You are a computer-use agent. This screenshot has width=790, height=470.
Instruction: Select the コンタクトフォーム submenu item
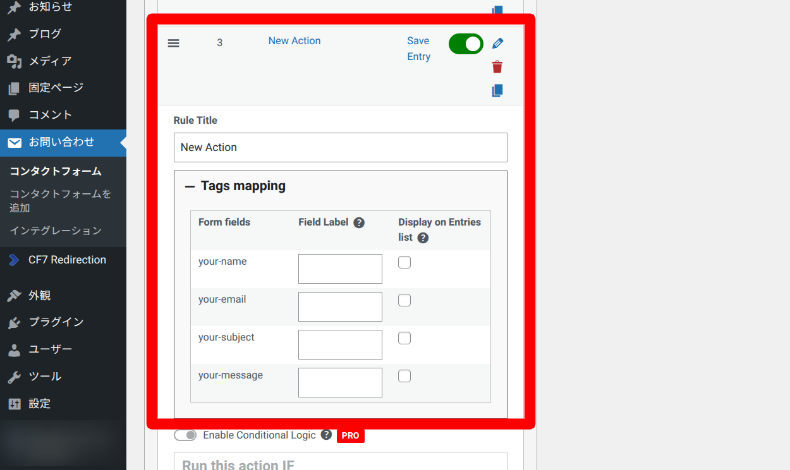click(55, 171)
